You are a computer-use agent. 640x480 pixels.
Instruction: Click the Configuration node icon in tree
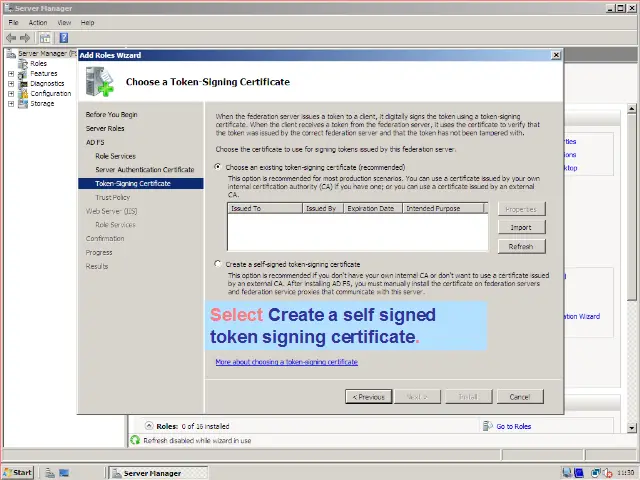[23, 94]
